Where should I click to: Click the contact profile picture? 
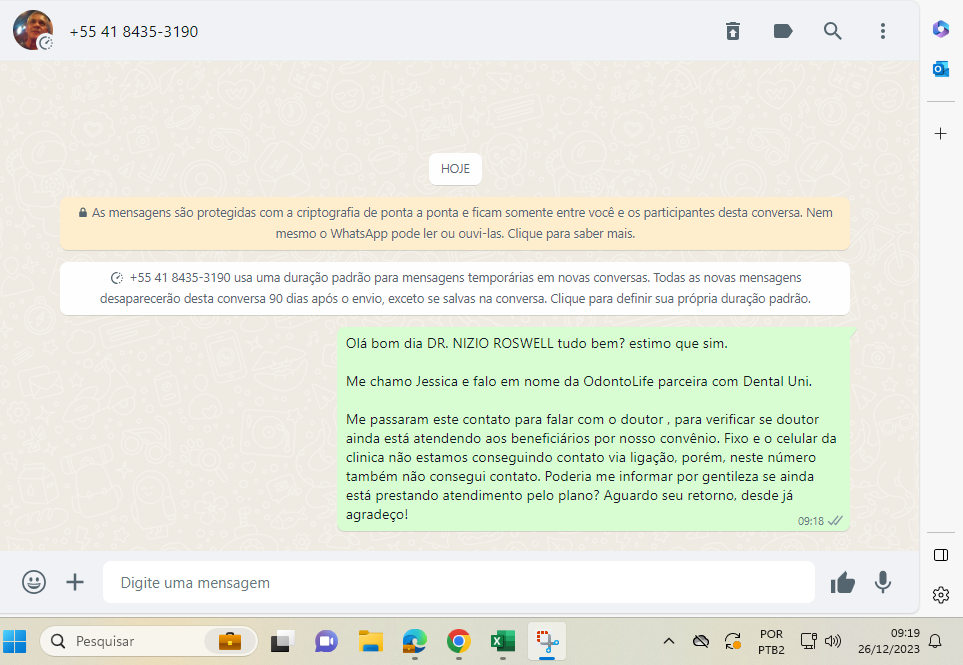pos(33,31)
